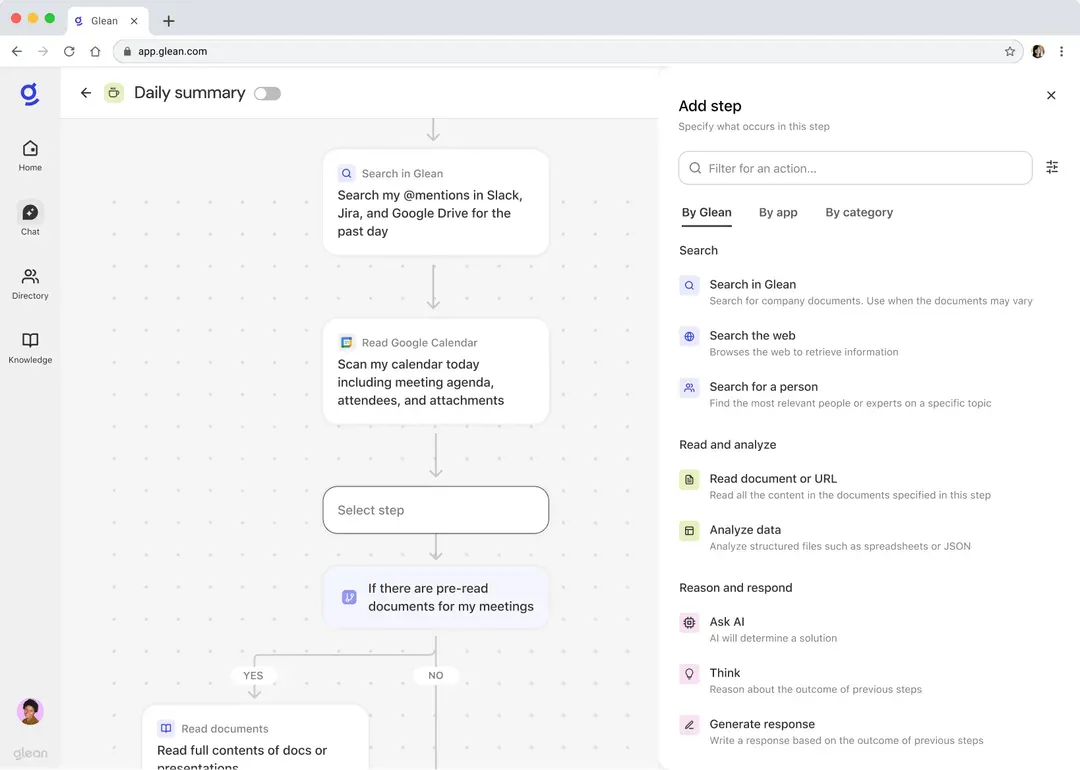
Task: Click the magnifier icon in workflow step card
Action: coord(346,174)
